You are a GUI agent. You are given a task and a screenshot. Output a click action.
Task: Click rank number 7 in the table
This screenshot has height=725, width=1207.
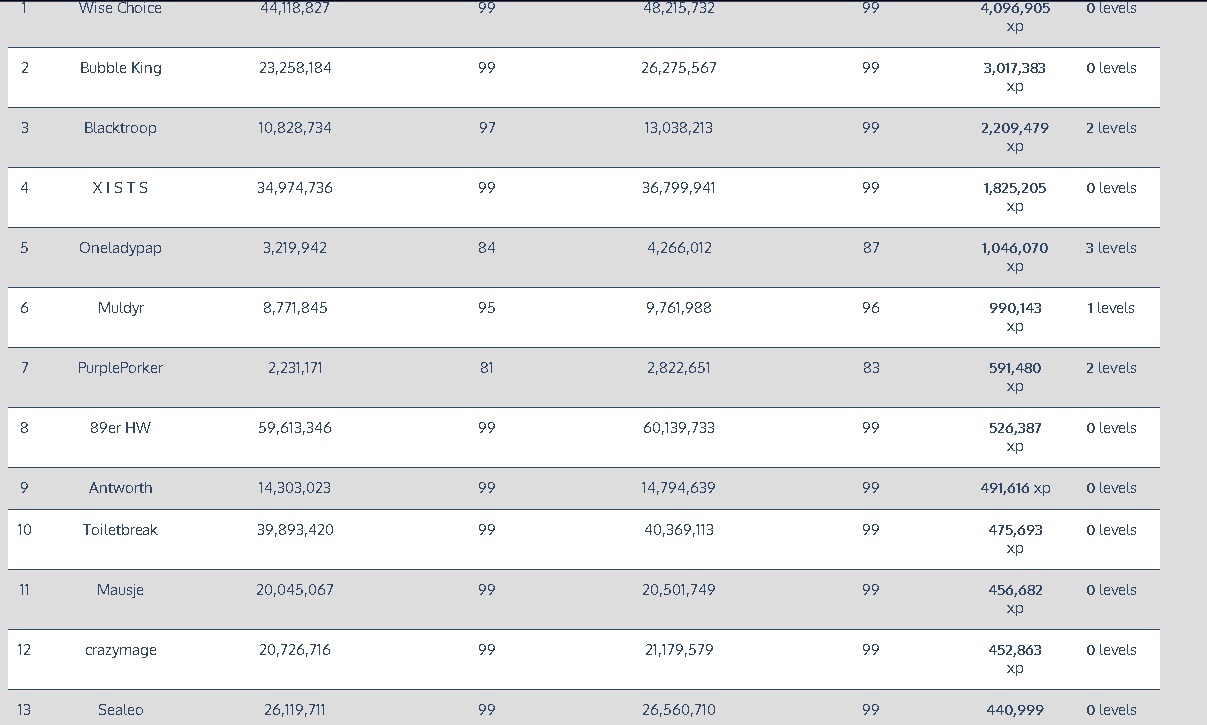click(25, 368)
